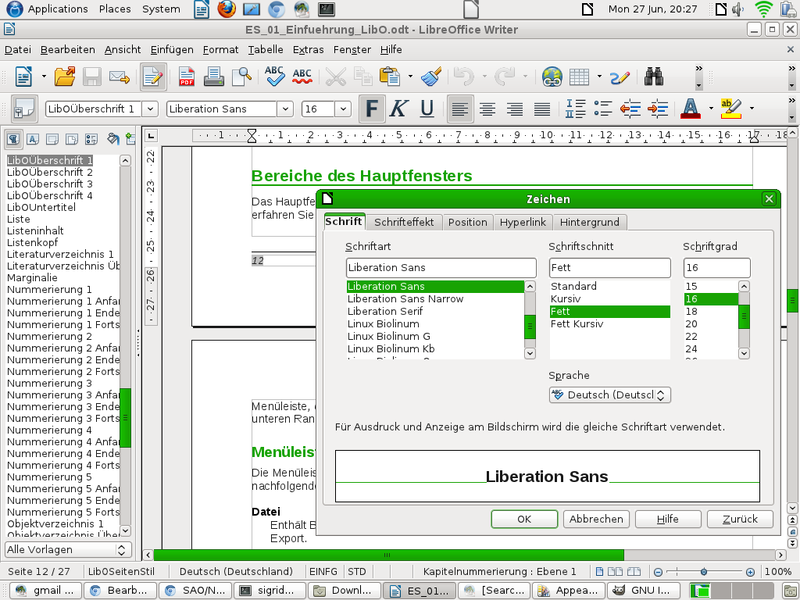Image resolution: width=800 pixels, height=600 pixels.
Task: Select Liberation Serif in font list
Action: [x=385, y=311]
